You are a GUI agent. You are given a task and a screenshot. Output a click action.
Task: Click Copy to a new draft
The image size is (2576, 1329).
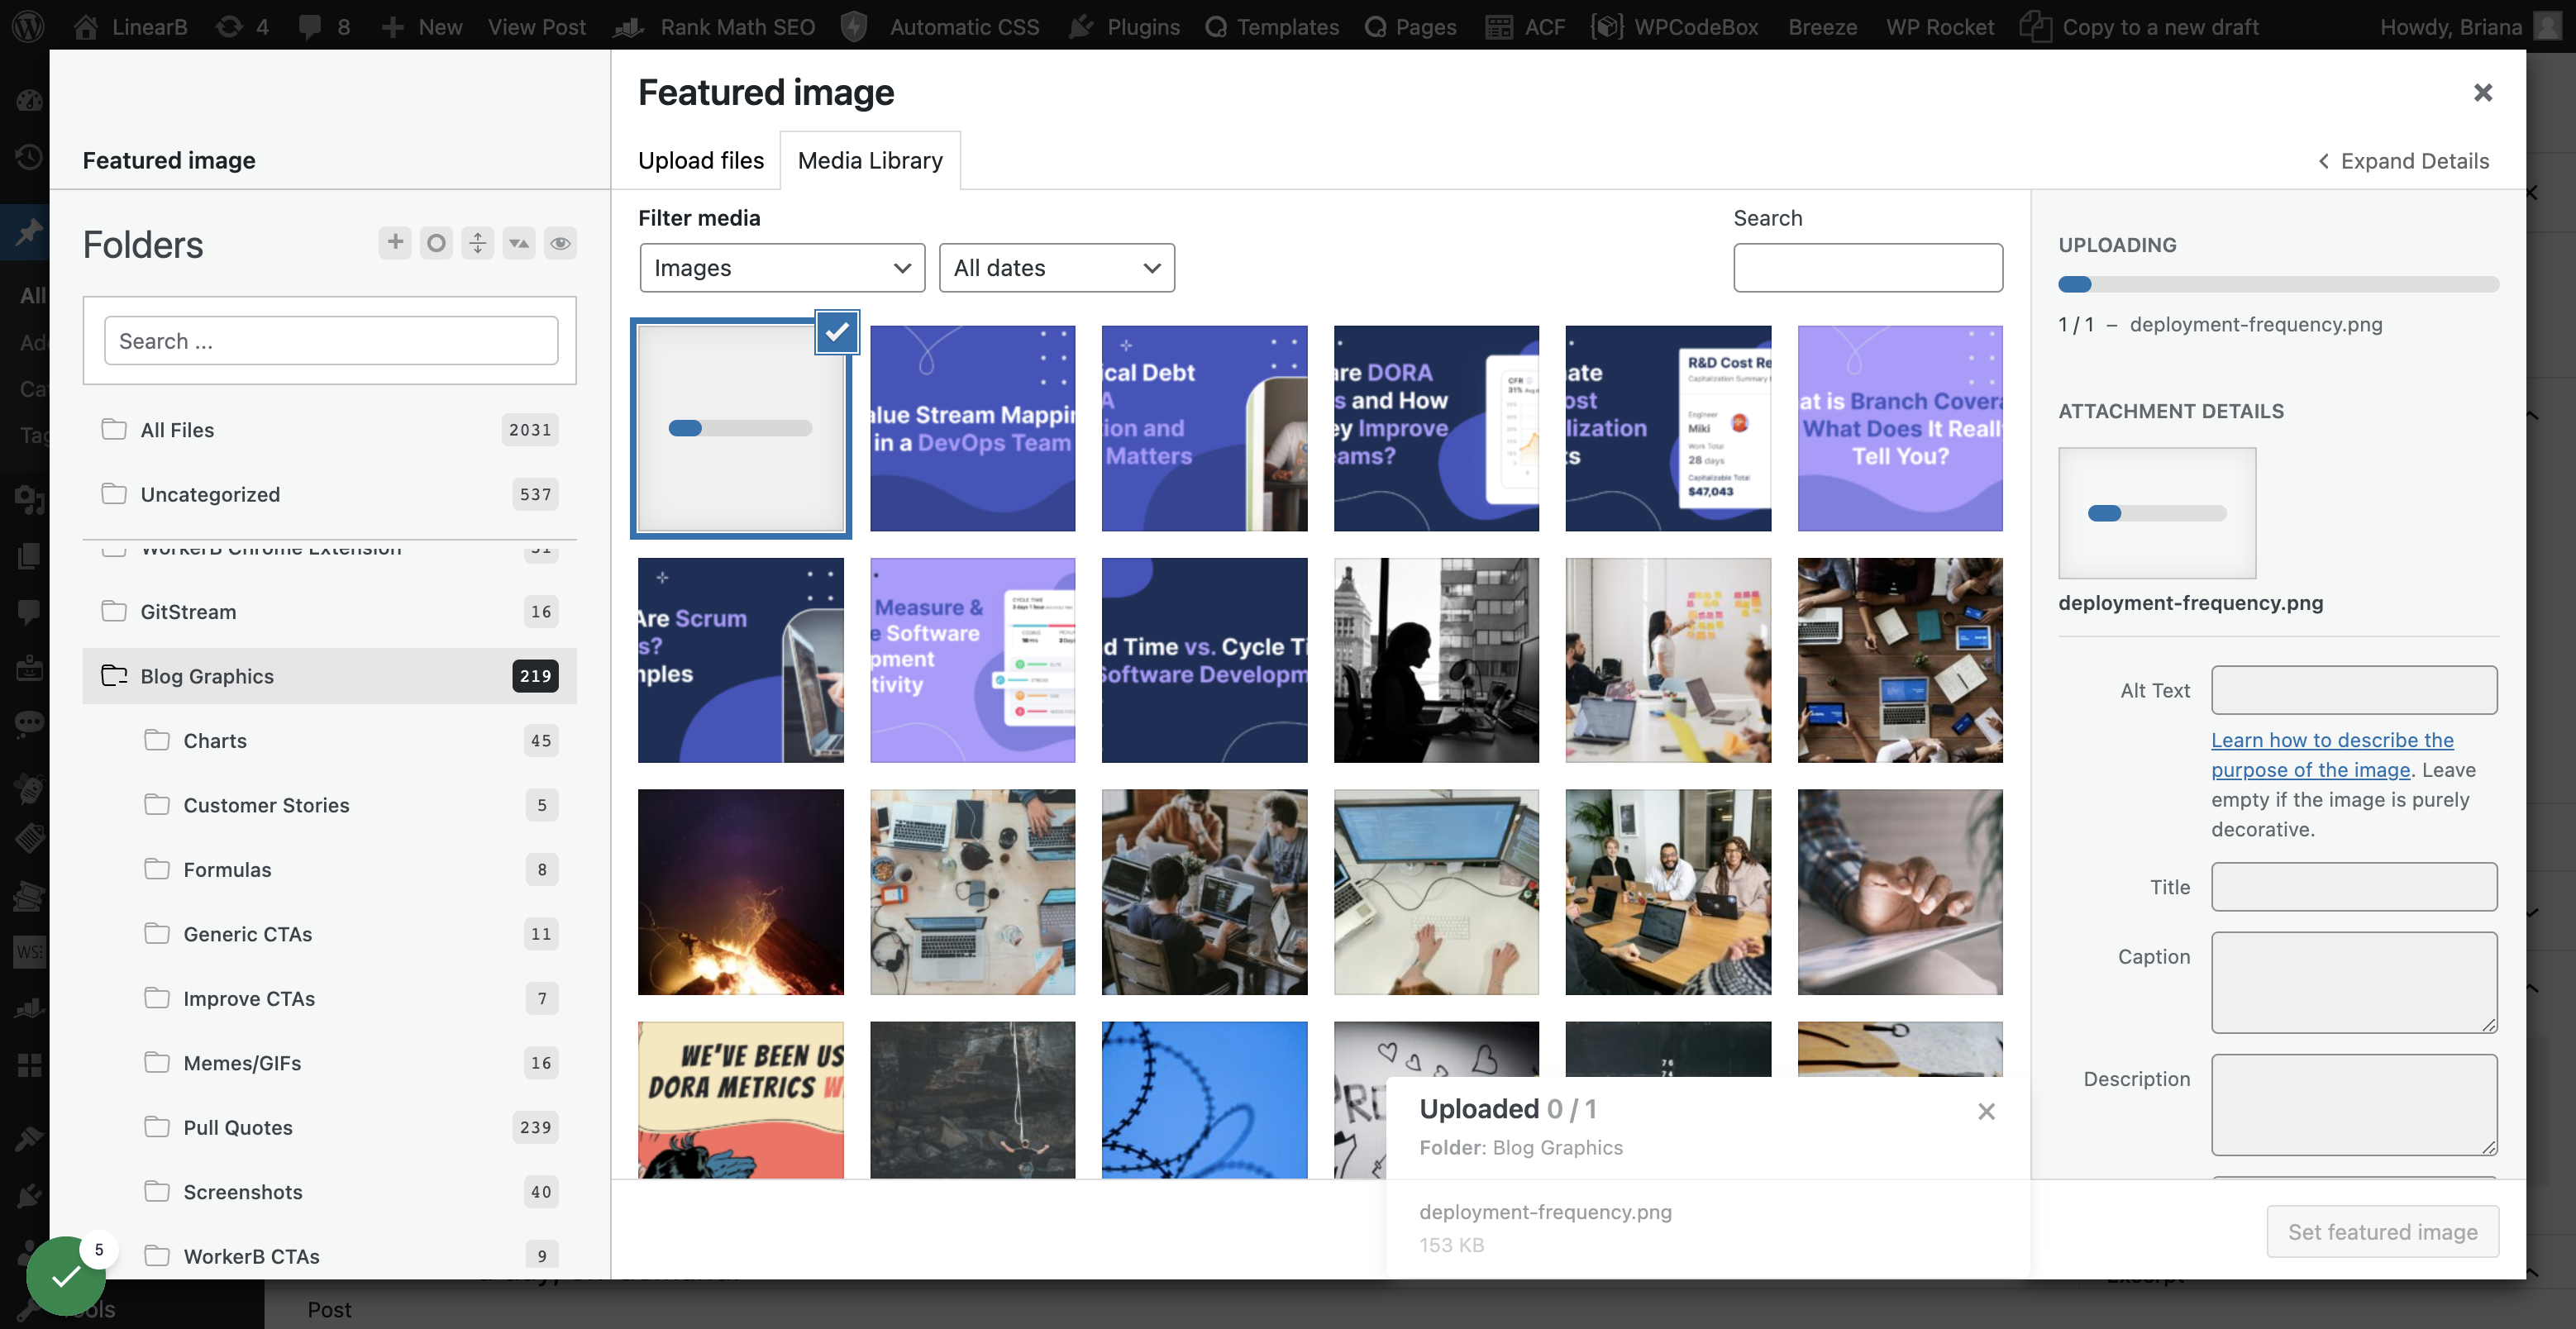2139,27
